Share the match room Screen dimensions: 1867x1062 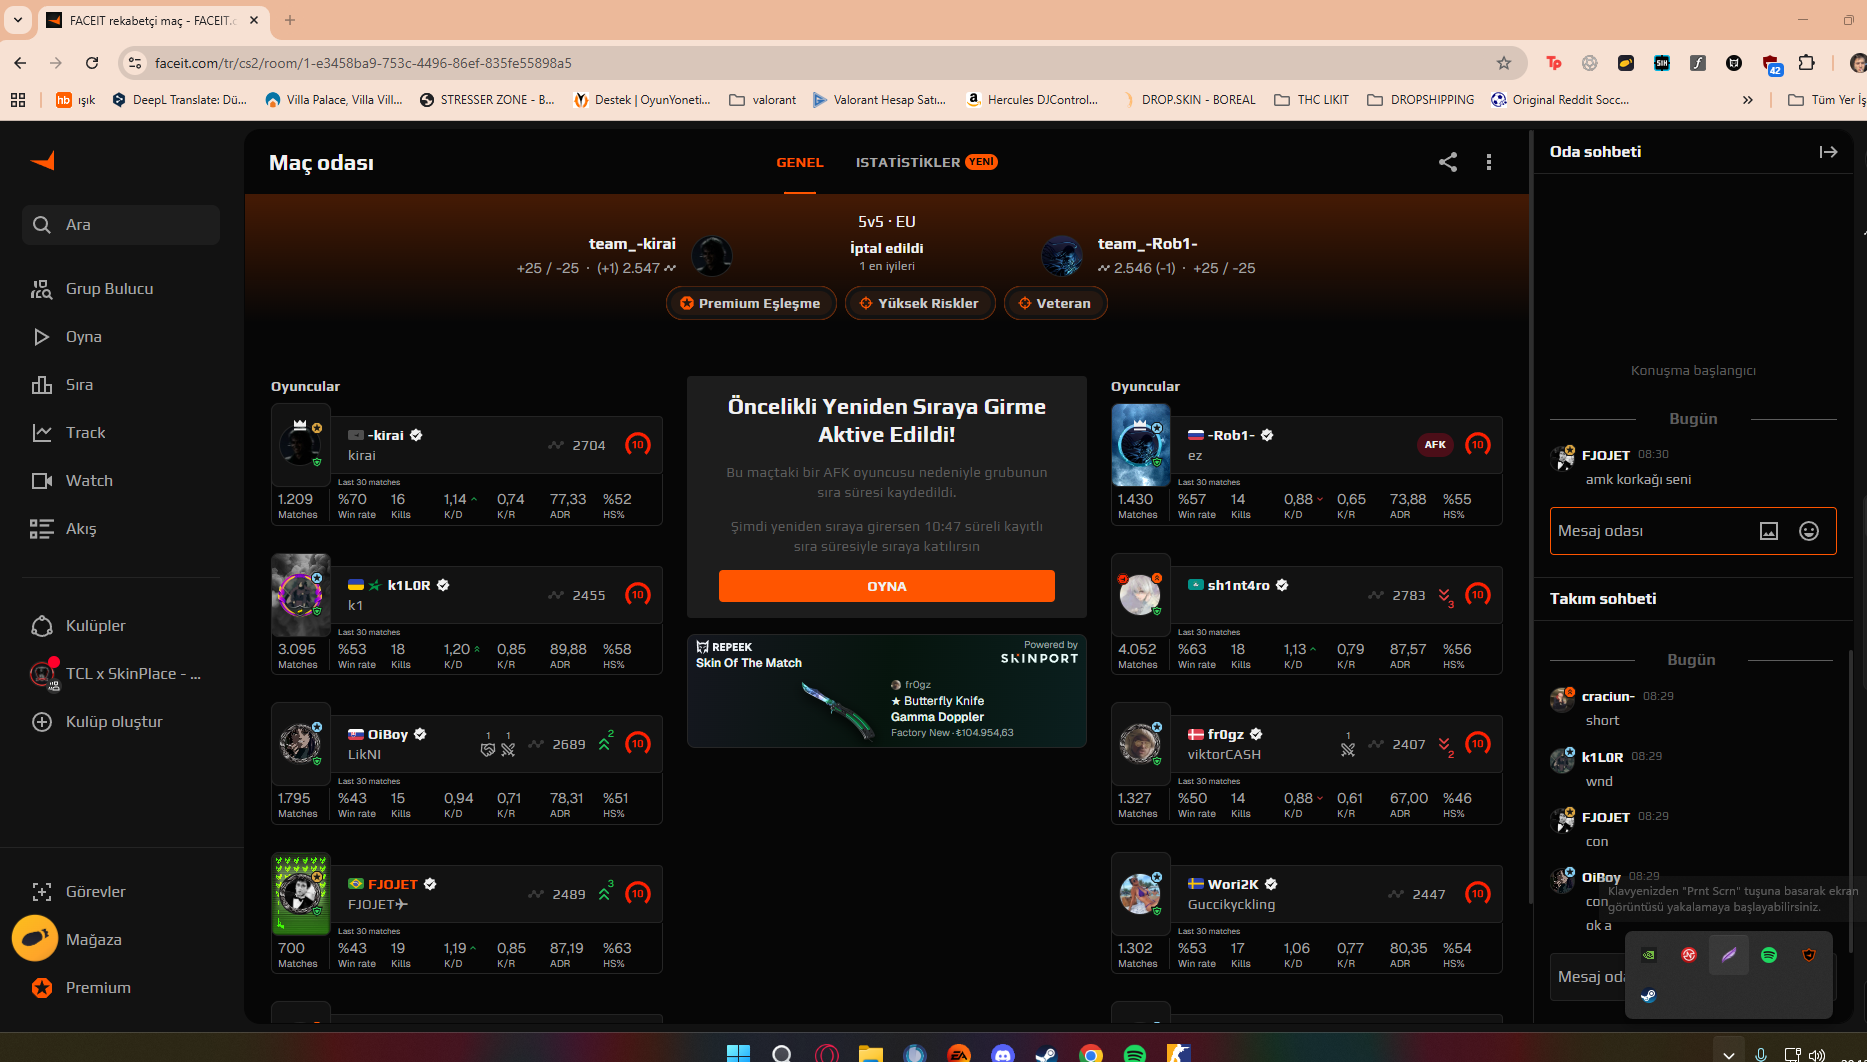[1448, 162]
